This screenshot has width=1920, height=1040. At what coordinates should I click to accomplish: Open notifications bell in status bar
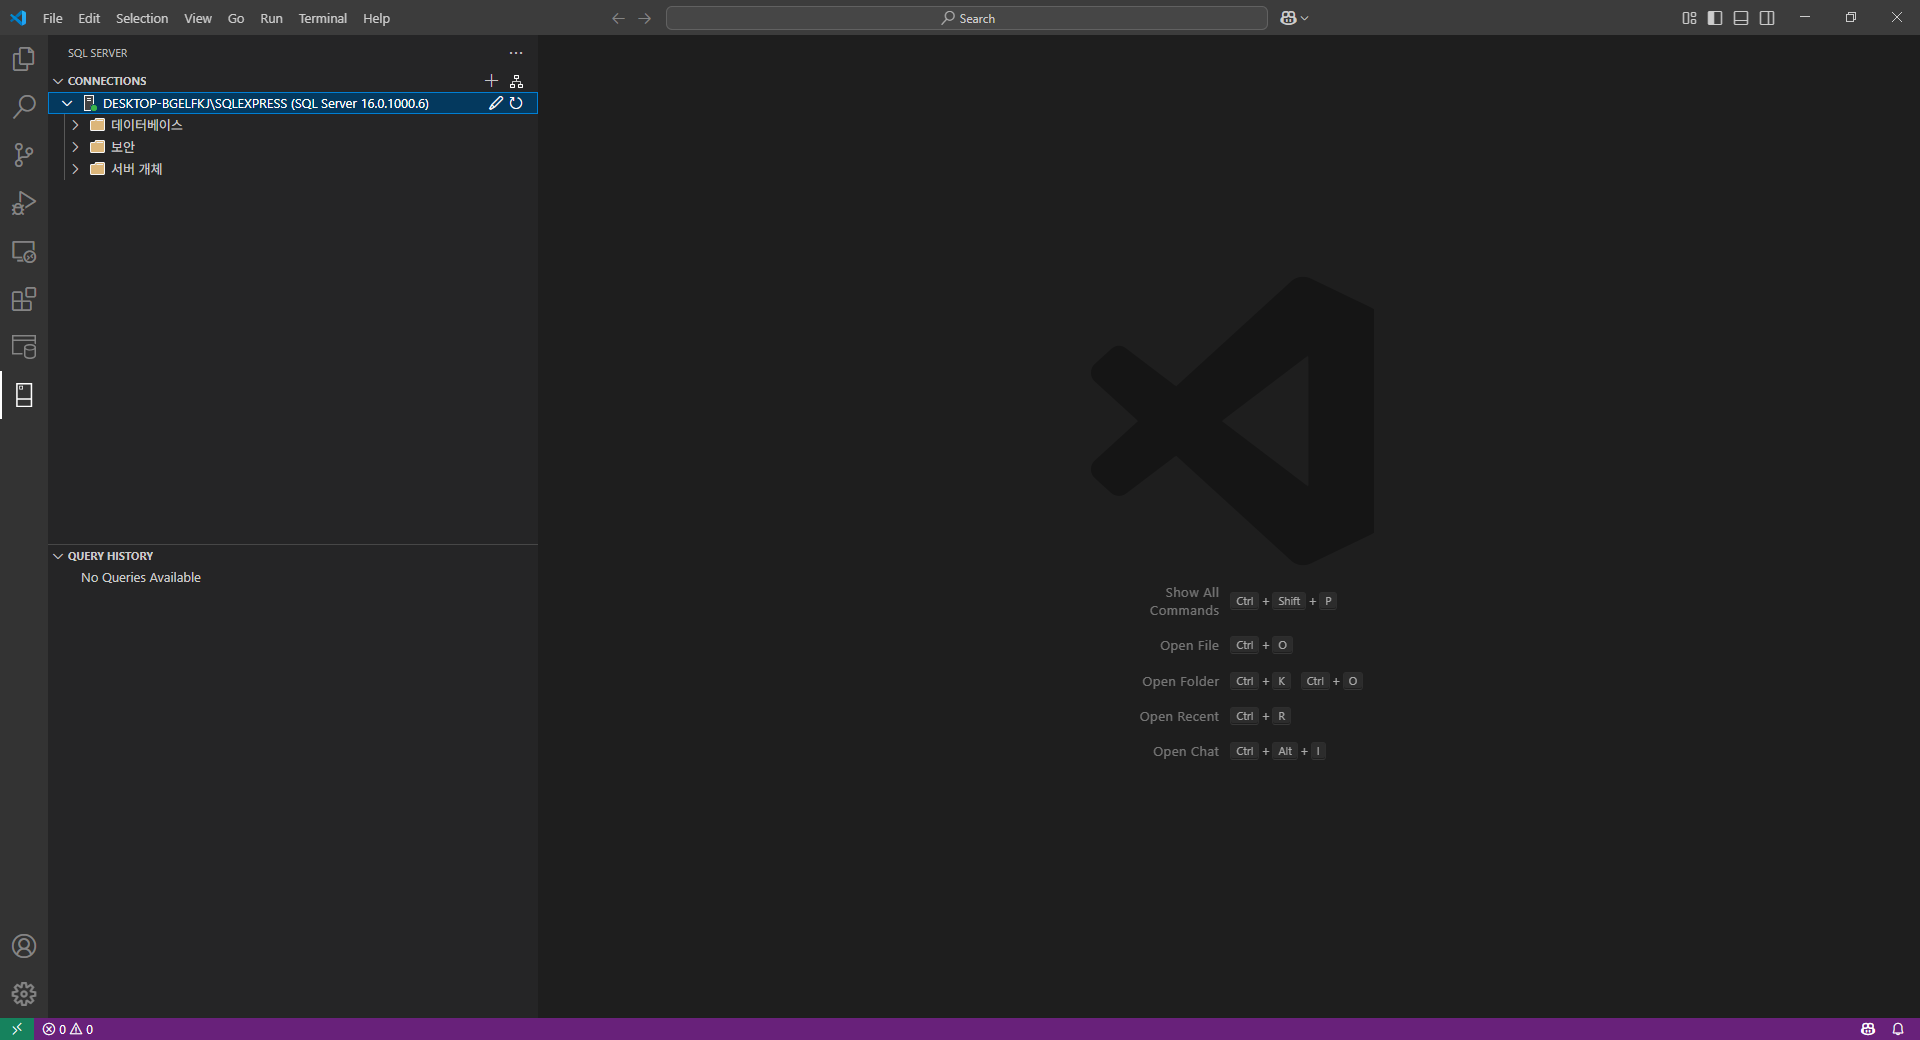1898,1029
